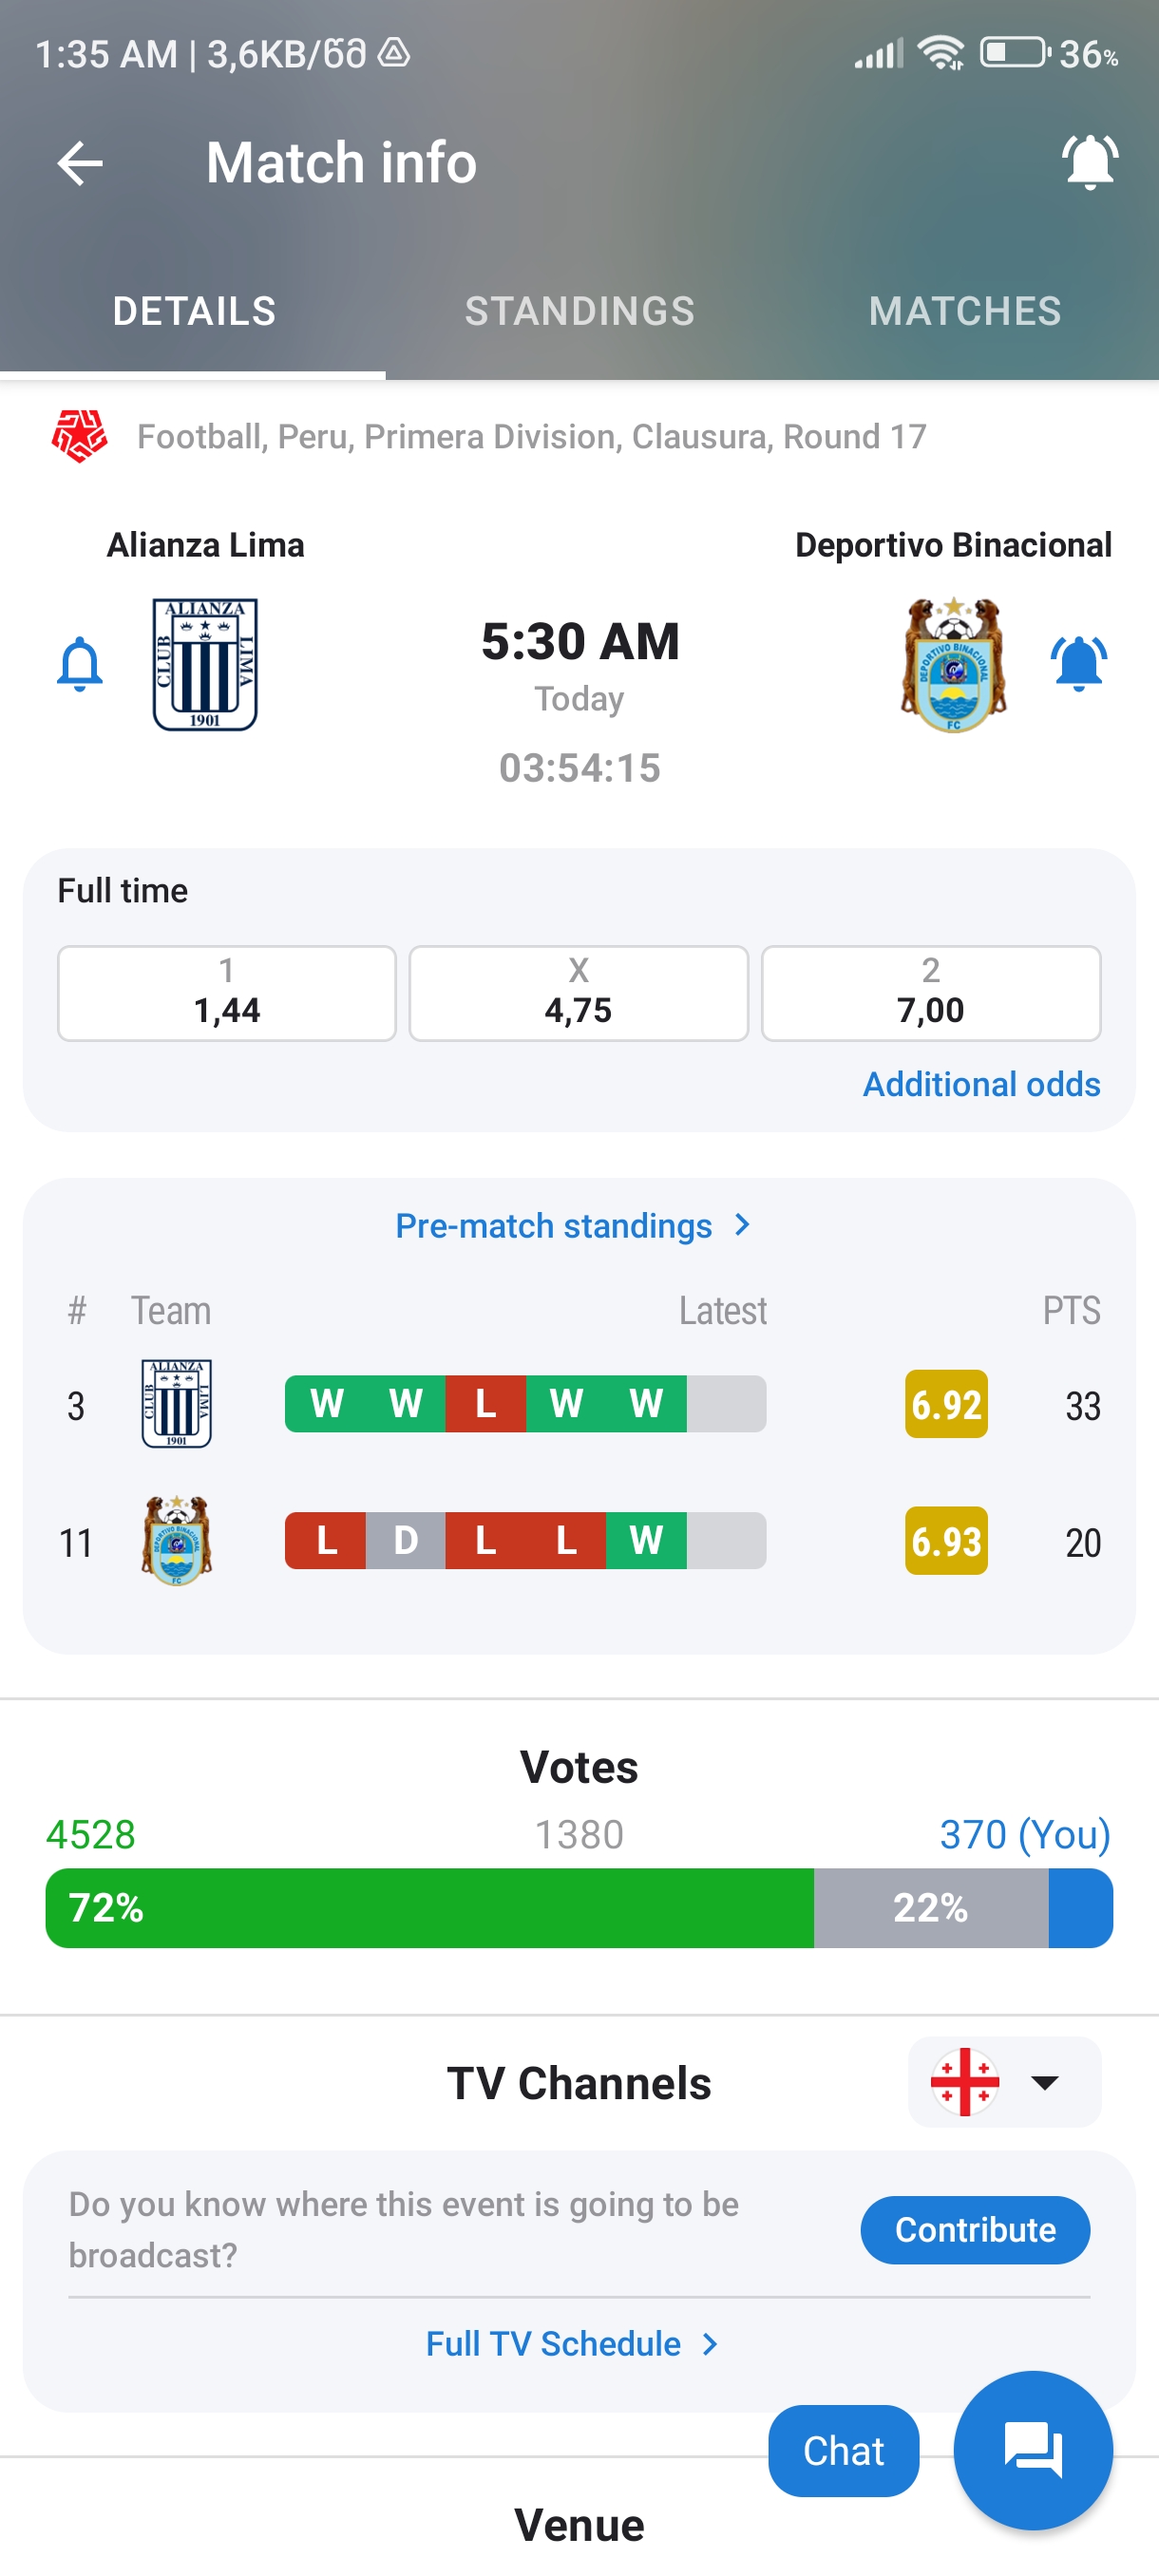Toggle match notification bell in header
The height and width of the screenshot is (2576, 1159).
click(1089, 161)
